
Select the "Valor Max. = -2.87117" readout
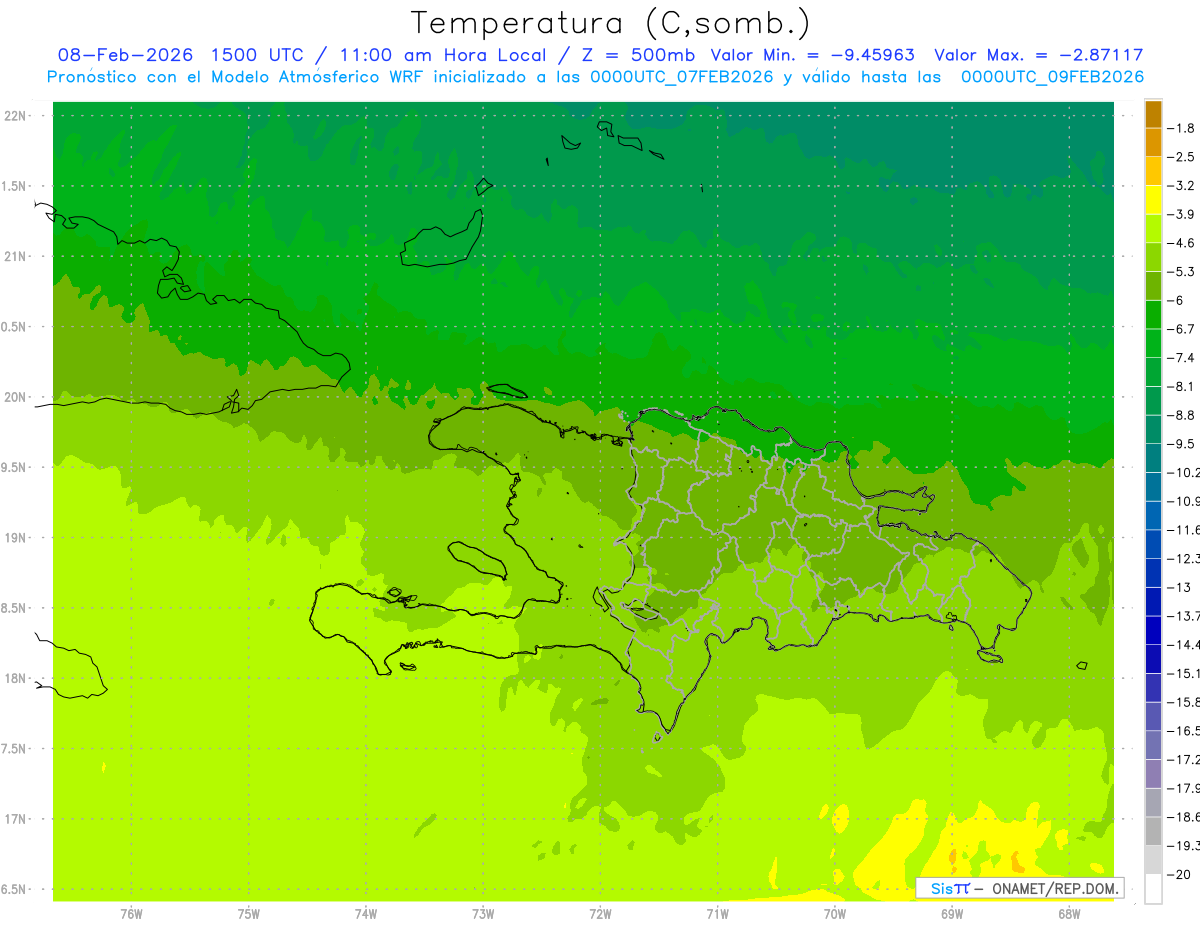[1038, 55]
